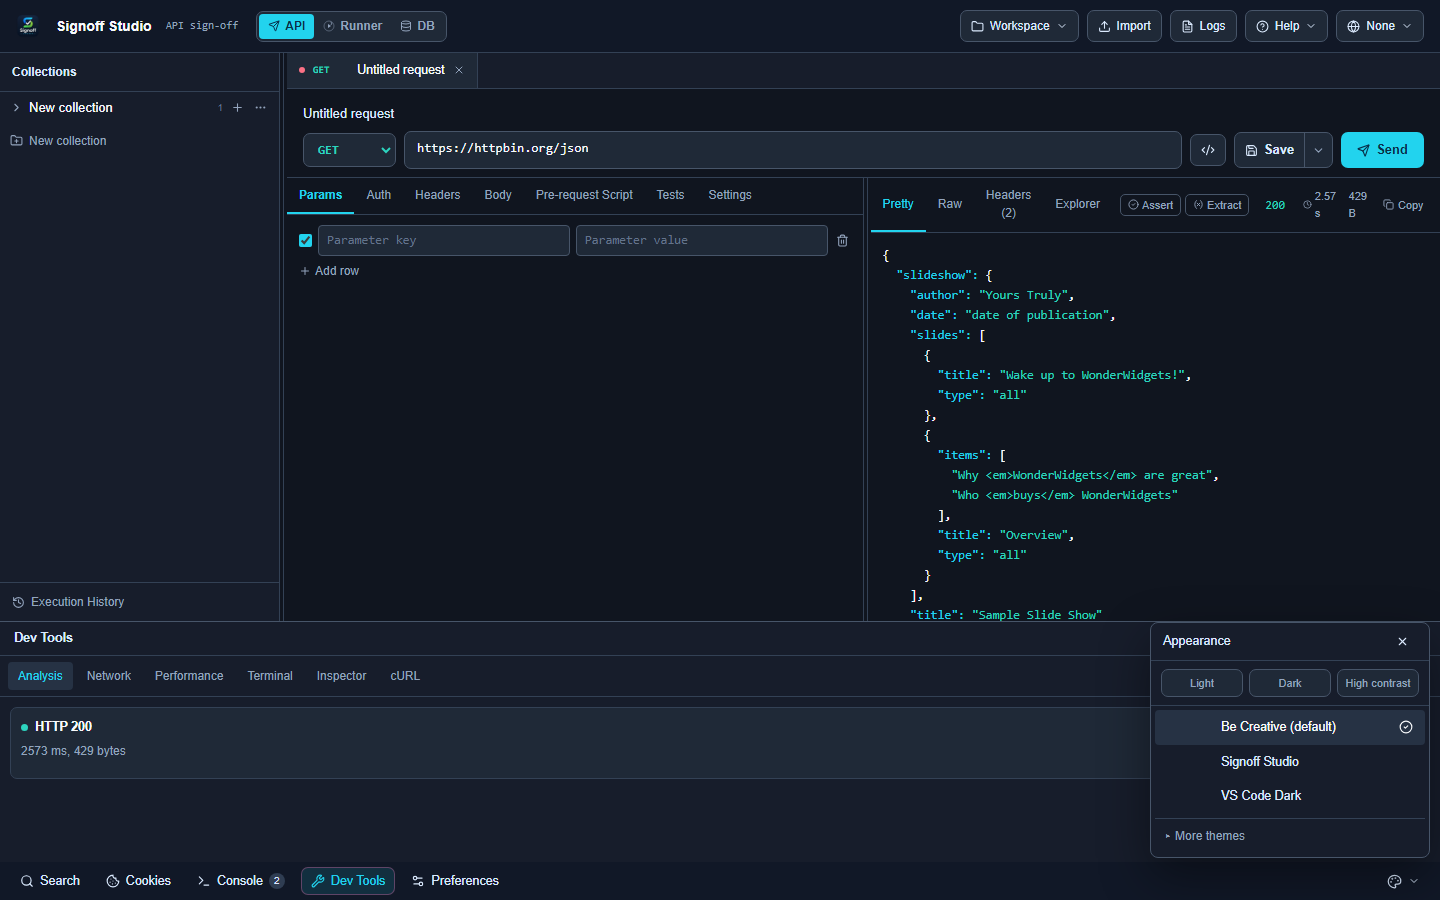Click the Signoff Studio logo icon
The image size is (1440, 900).
(x=28, y=26)
